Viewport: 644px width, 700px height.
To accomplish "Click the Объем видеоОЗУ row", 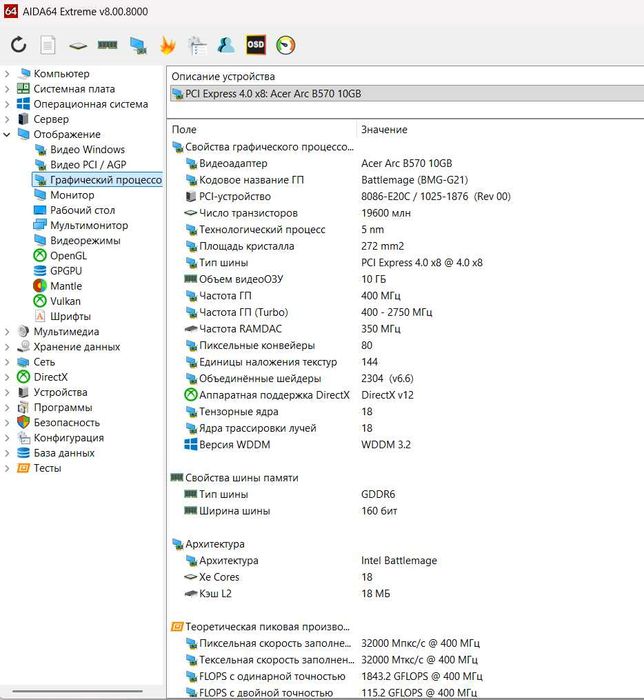I will coord(406,279).
